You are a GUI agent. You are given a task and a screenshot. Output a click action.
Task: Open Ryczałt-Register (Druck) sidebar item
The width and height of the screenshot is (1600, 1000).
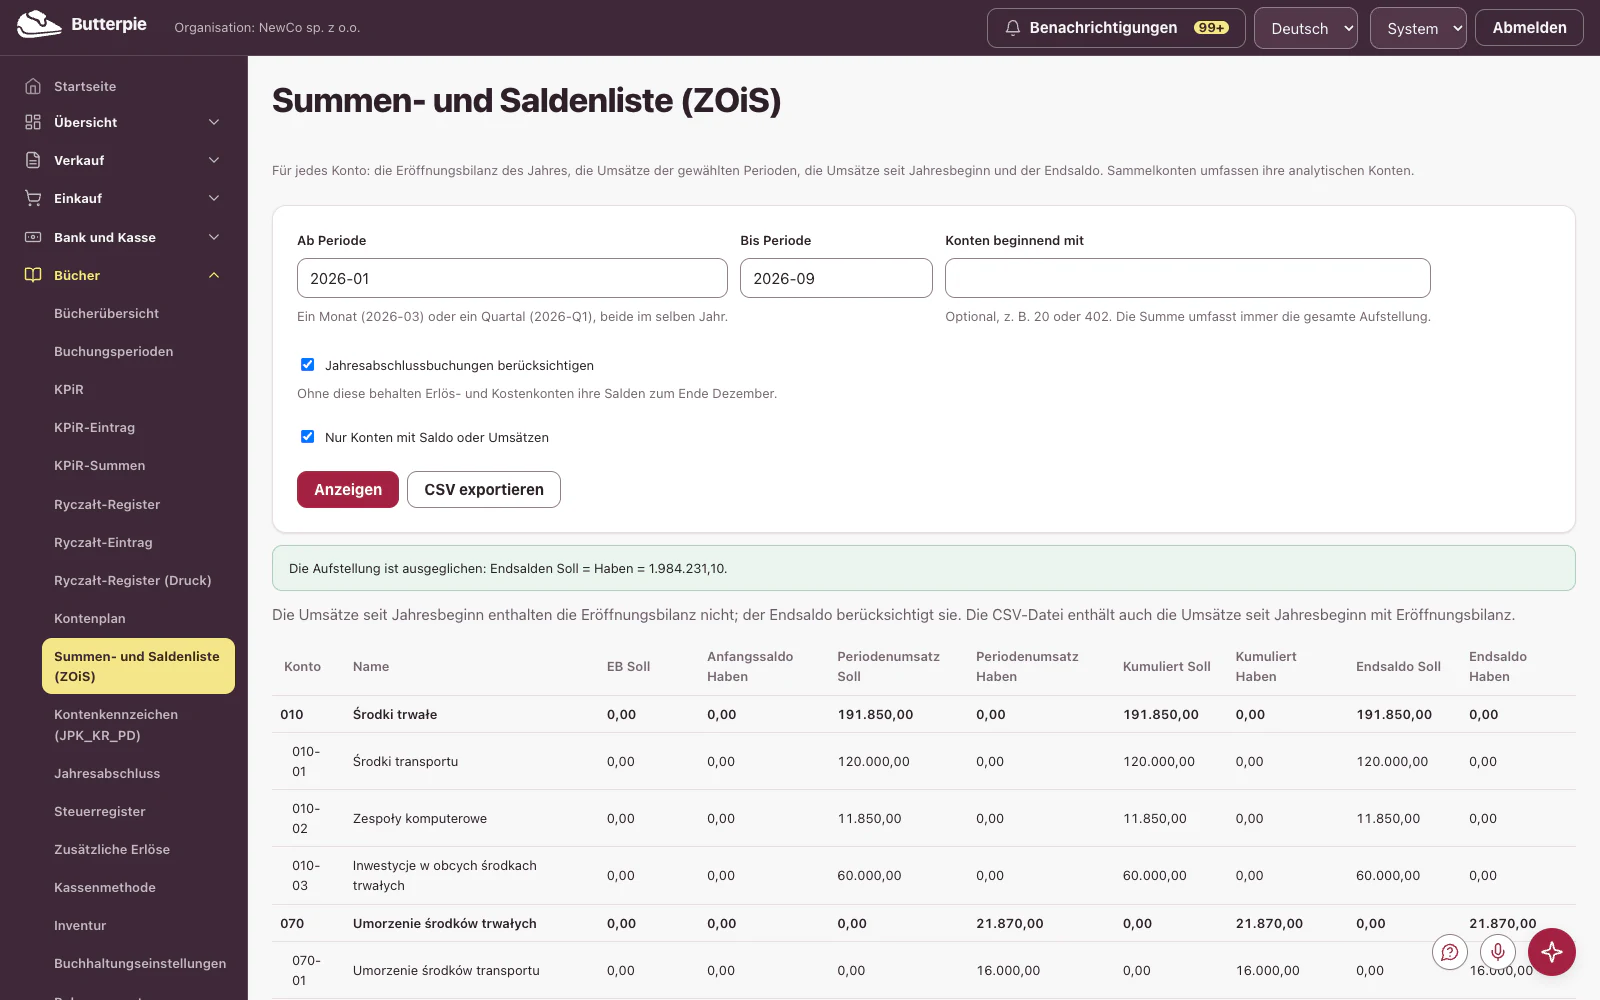click(x=133, y=580)
